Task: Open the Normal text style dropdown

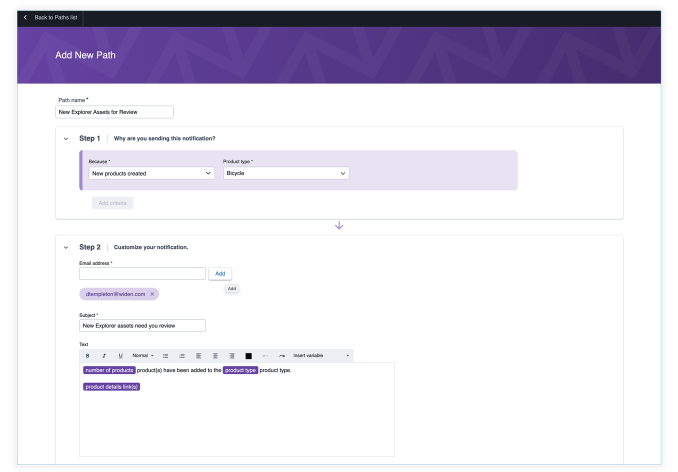Action: 143,355
